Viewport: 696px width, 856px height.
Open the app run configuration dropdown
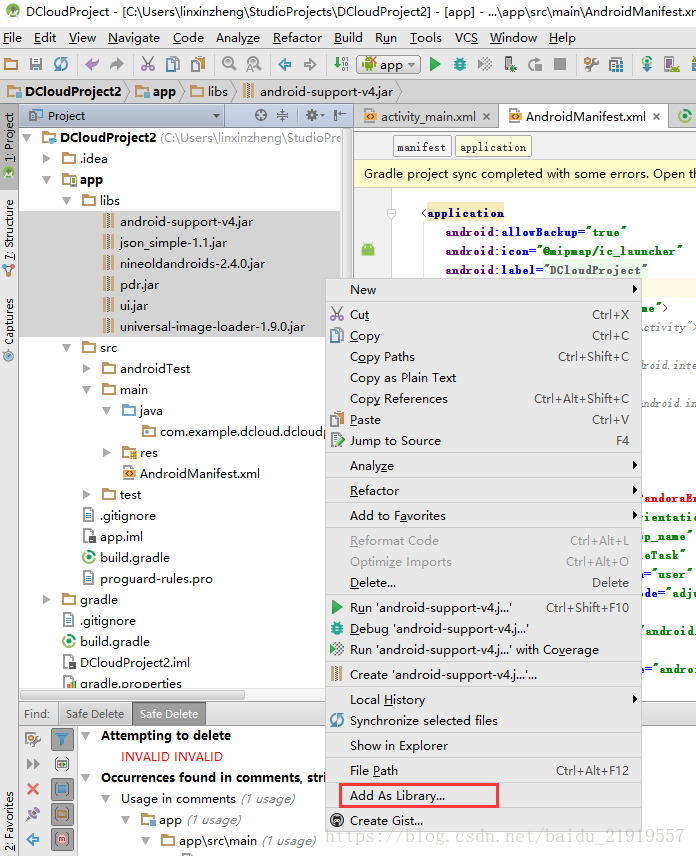coord(389,64)
